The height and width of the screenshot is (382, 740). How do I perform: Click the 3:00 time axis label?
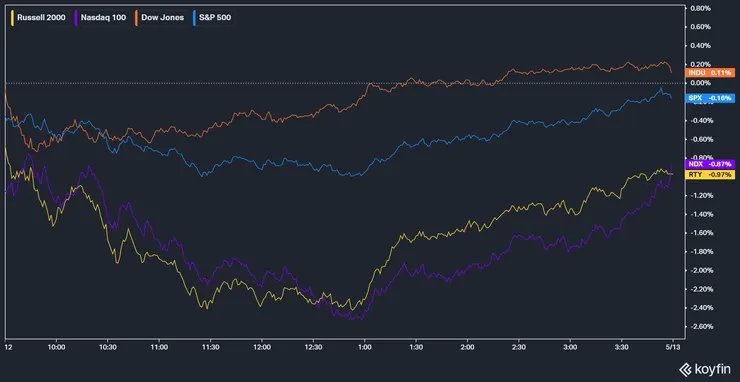(570, 348)
